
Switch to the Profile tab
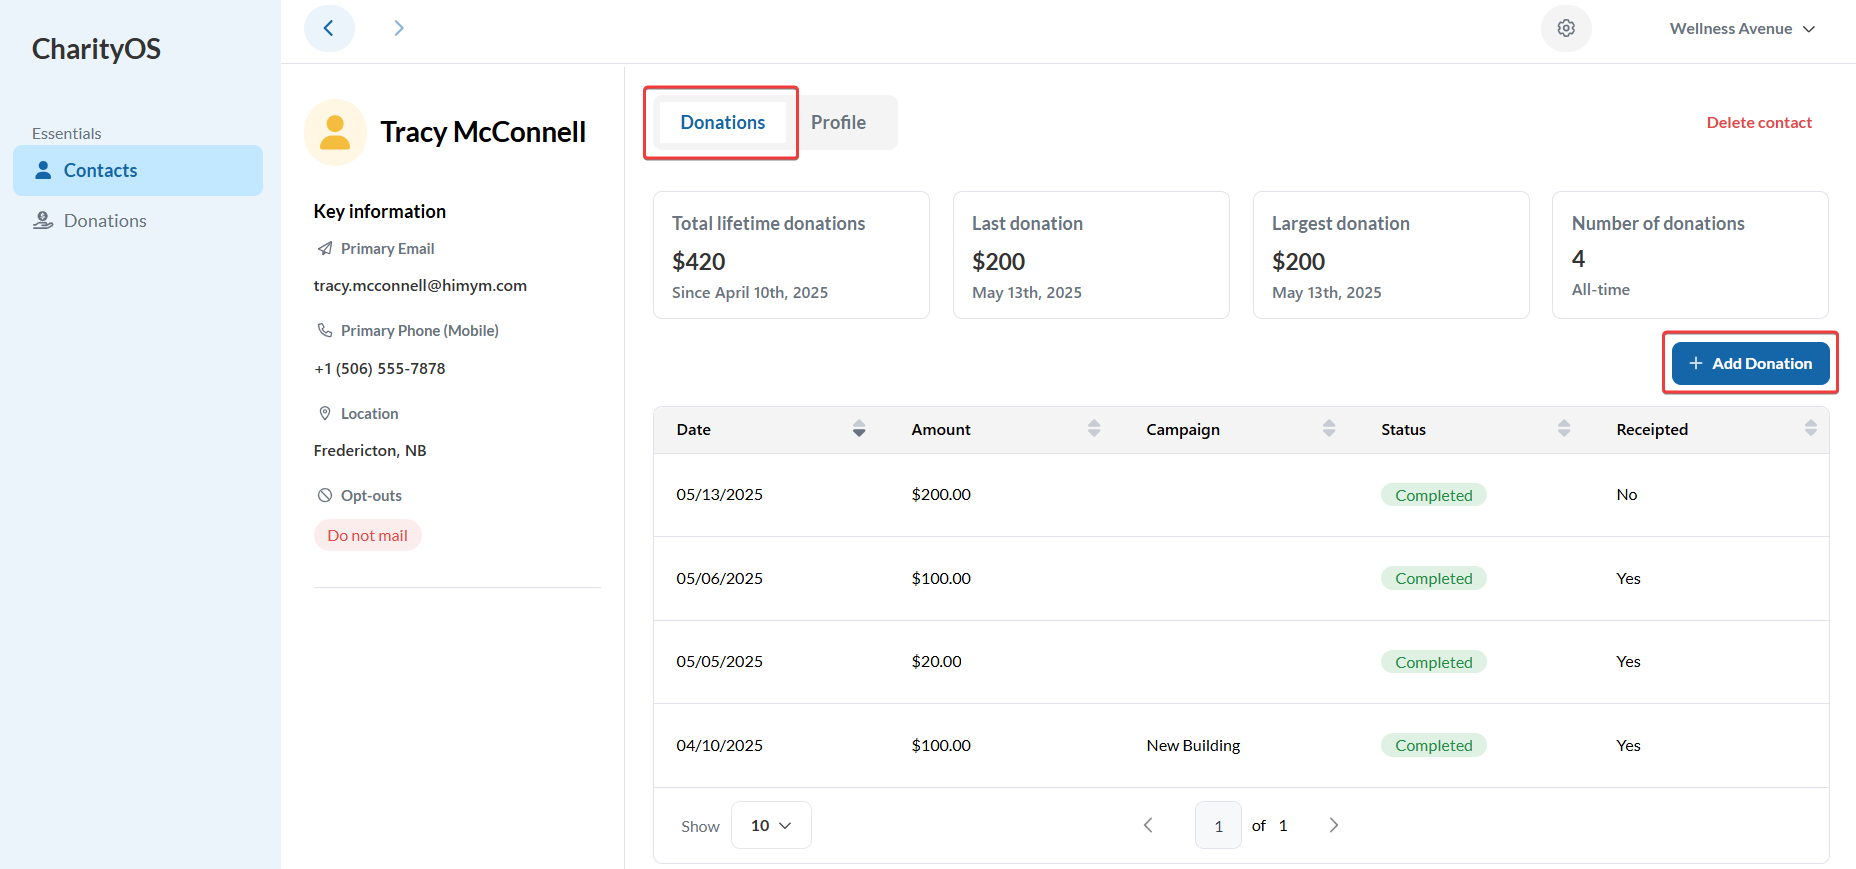[x=838, y=122]
